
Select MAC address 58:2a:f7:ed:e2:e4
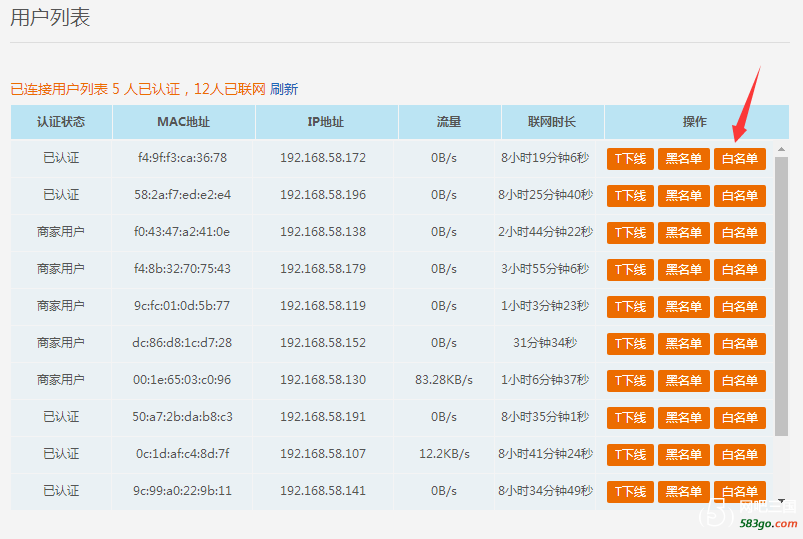[182, 195]
